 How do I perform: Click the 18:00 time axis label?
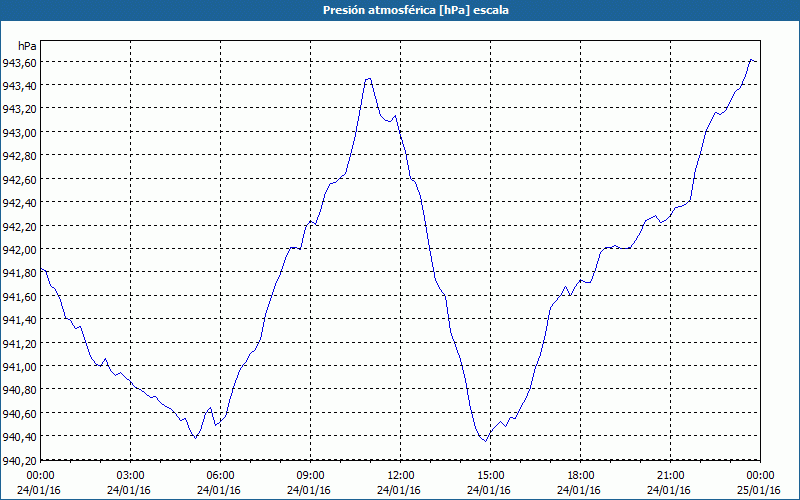click(x=580, y=476)
